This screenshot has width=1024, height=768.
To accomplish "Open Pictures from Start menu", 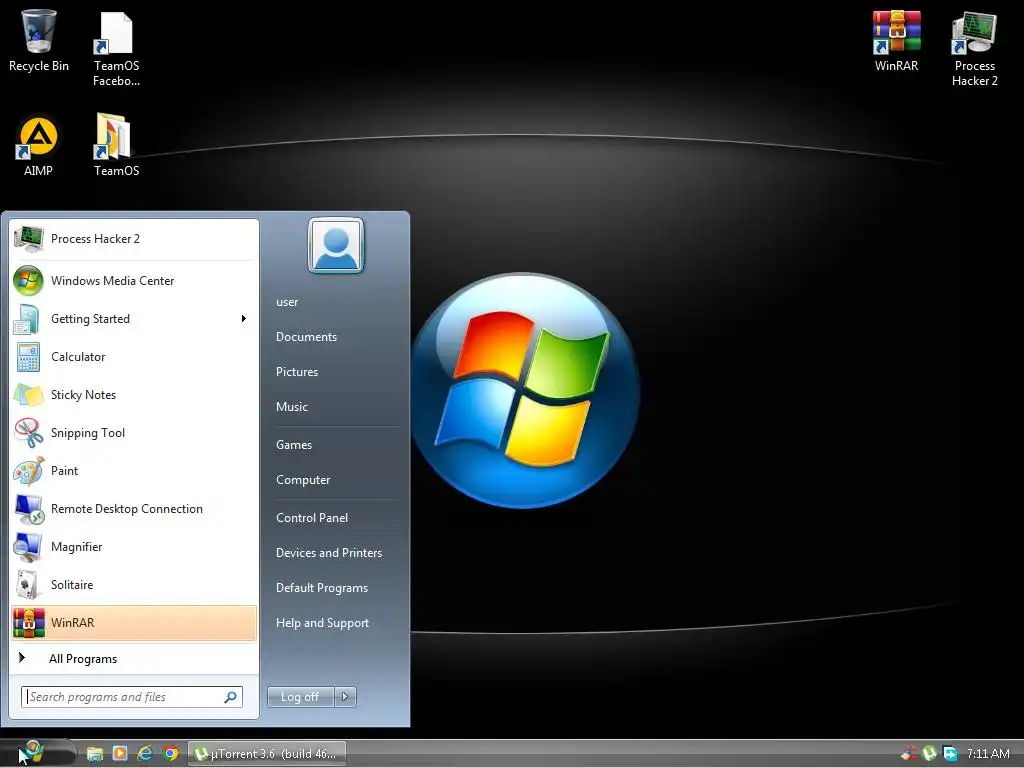I will tap(297, 372).
